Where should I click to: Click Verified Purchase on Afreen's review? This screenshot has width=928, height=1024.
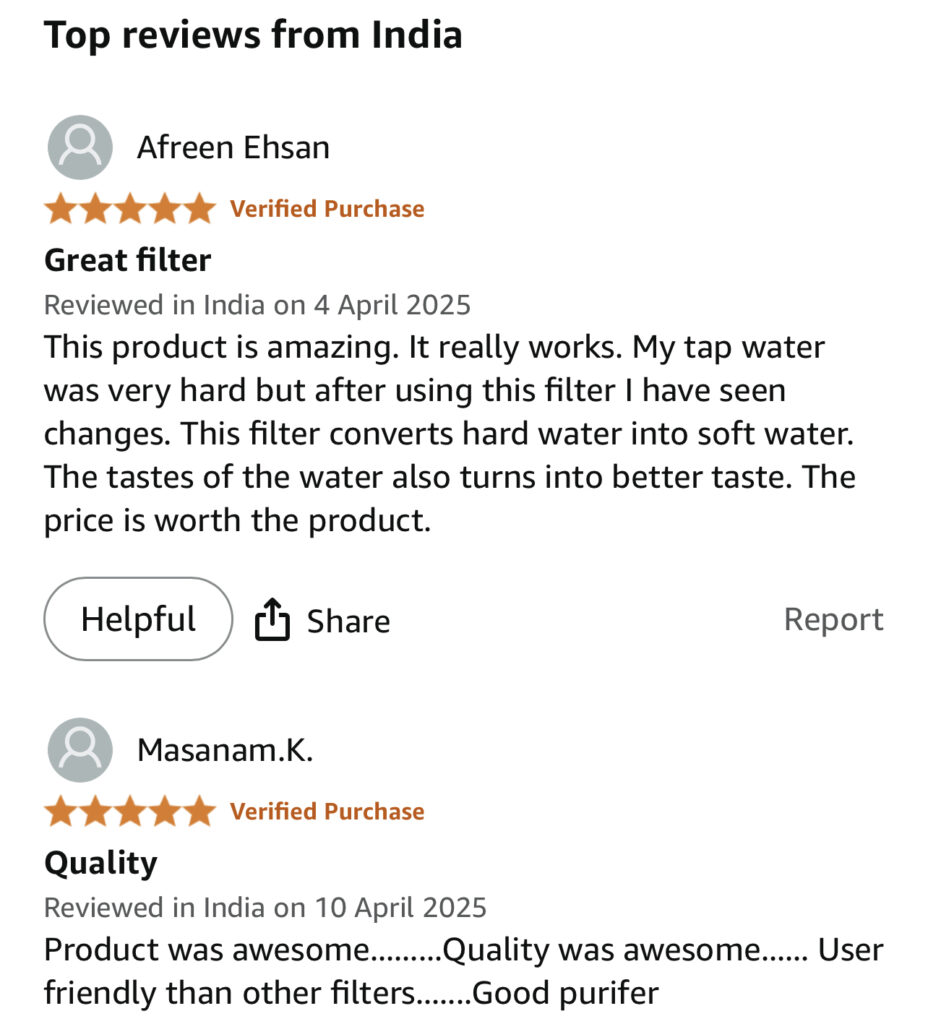tap(327, 209)
